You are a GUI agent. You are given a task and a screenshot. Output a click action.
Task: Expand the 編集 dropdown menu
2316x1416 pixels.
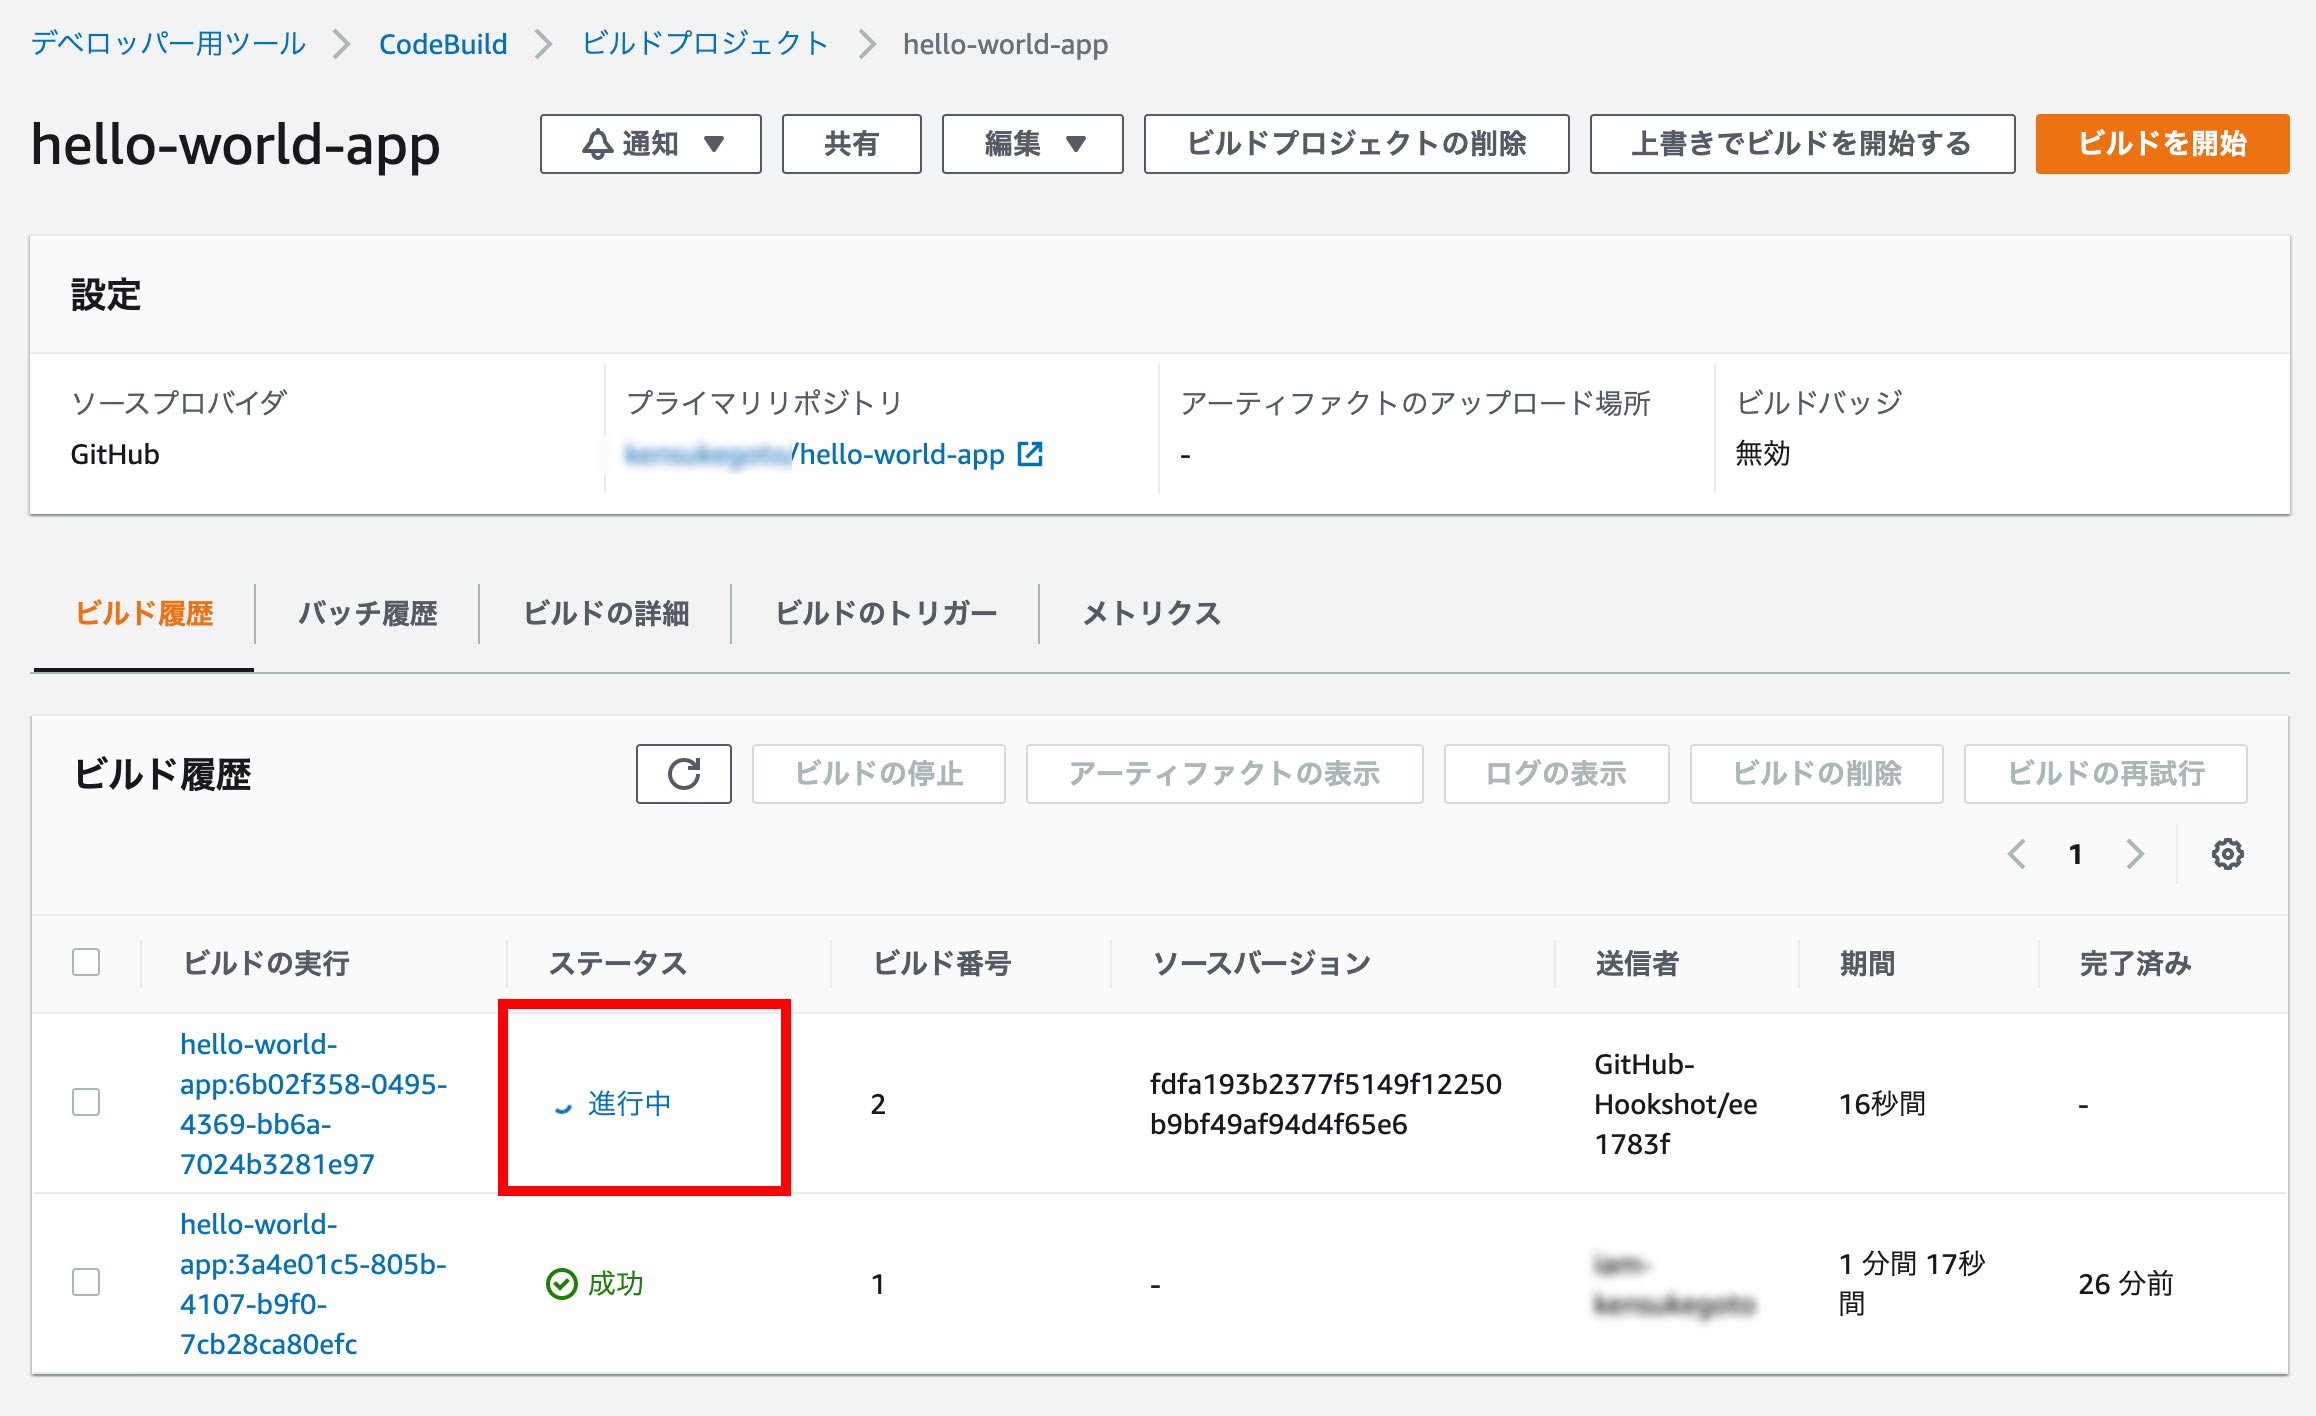pos(1078,144)
